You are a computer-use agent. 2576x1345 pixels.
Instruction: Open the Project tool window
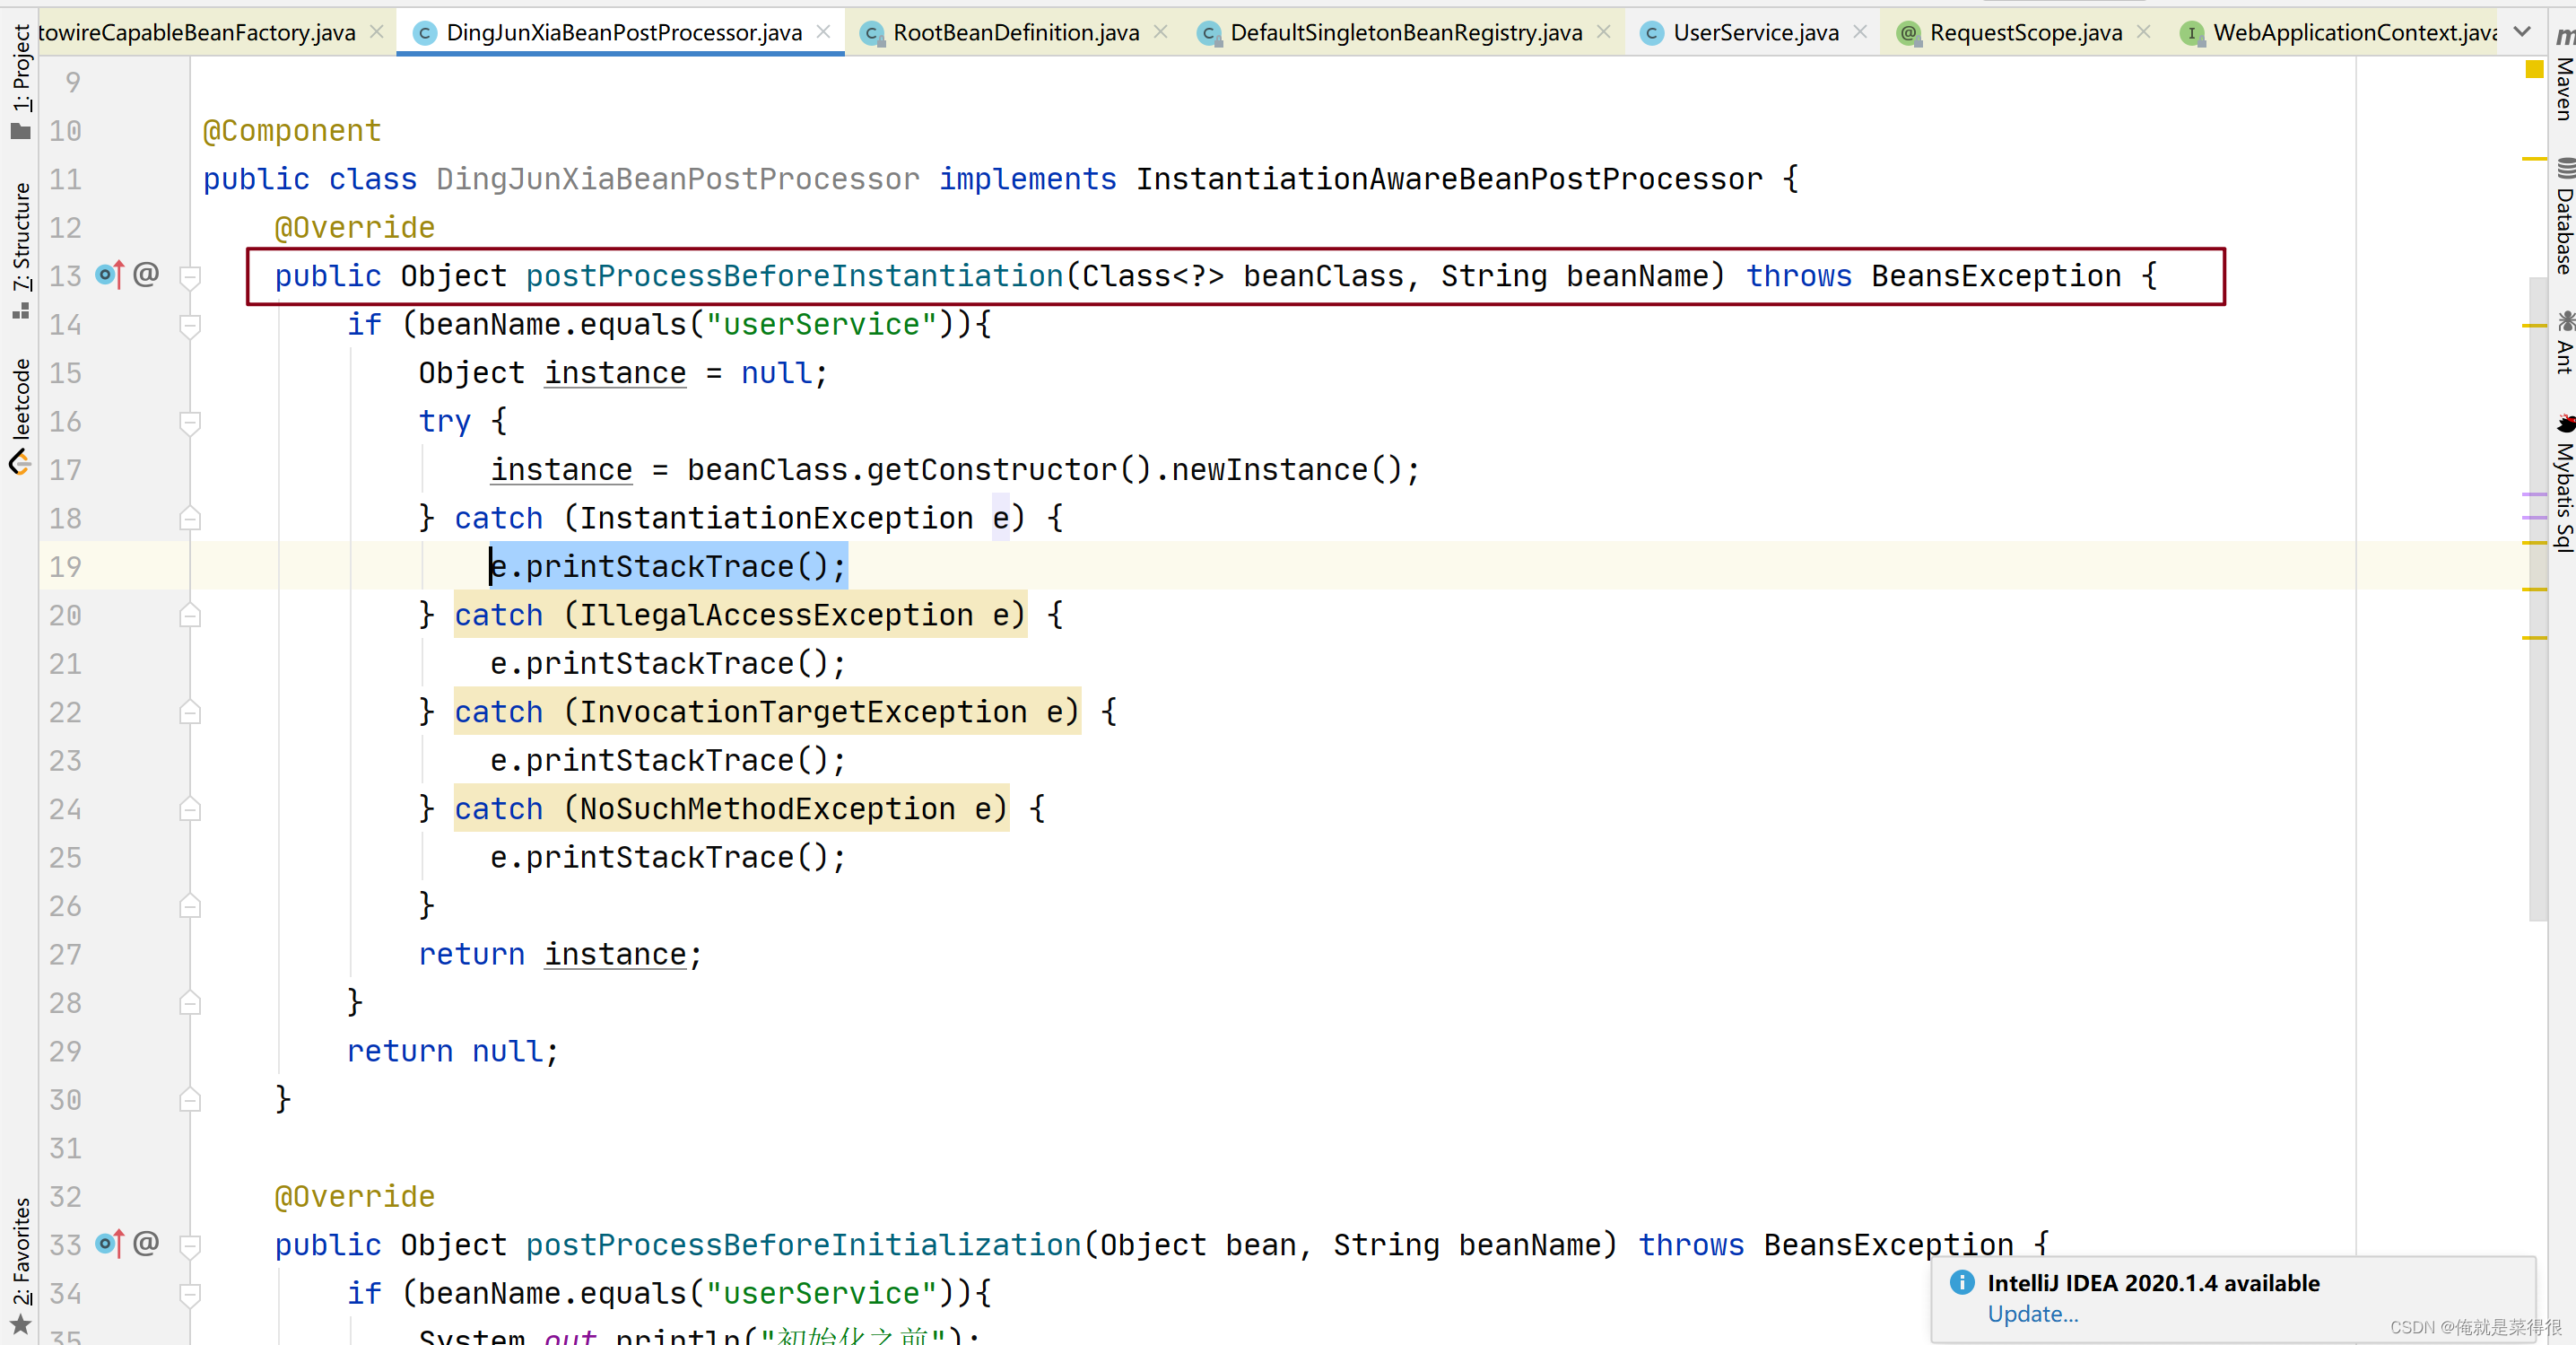click(x=21, y=82)
